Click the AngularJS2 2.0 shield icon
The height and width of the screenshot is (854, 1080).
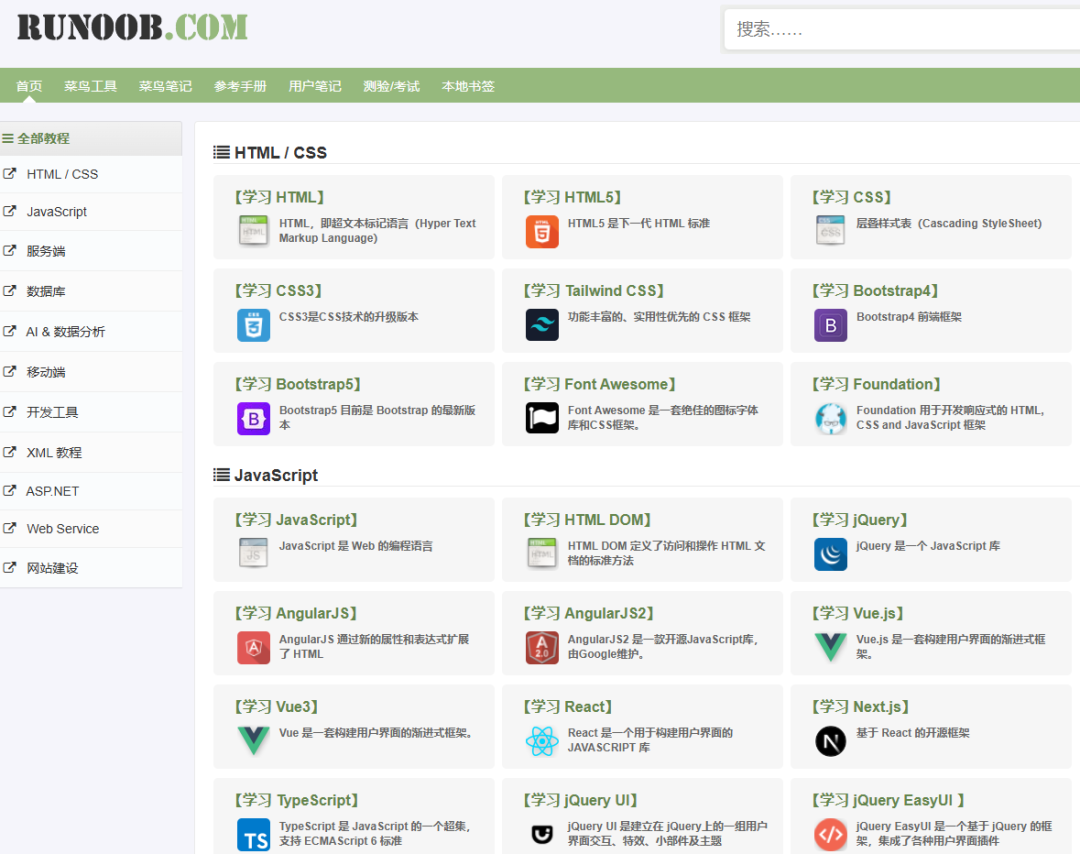pyautogui.click(x=542, y=647)
